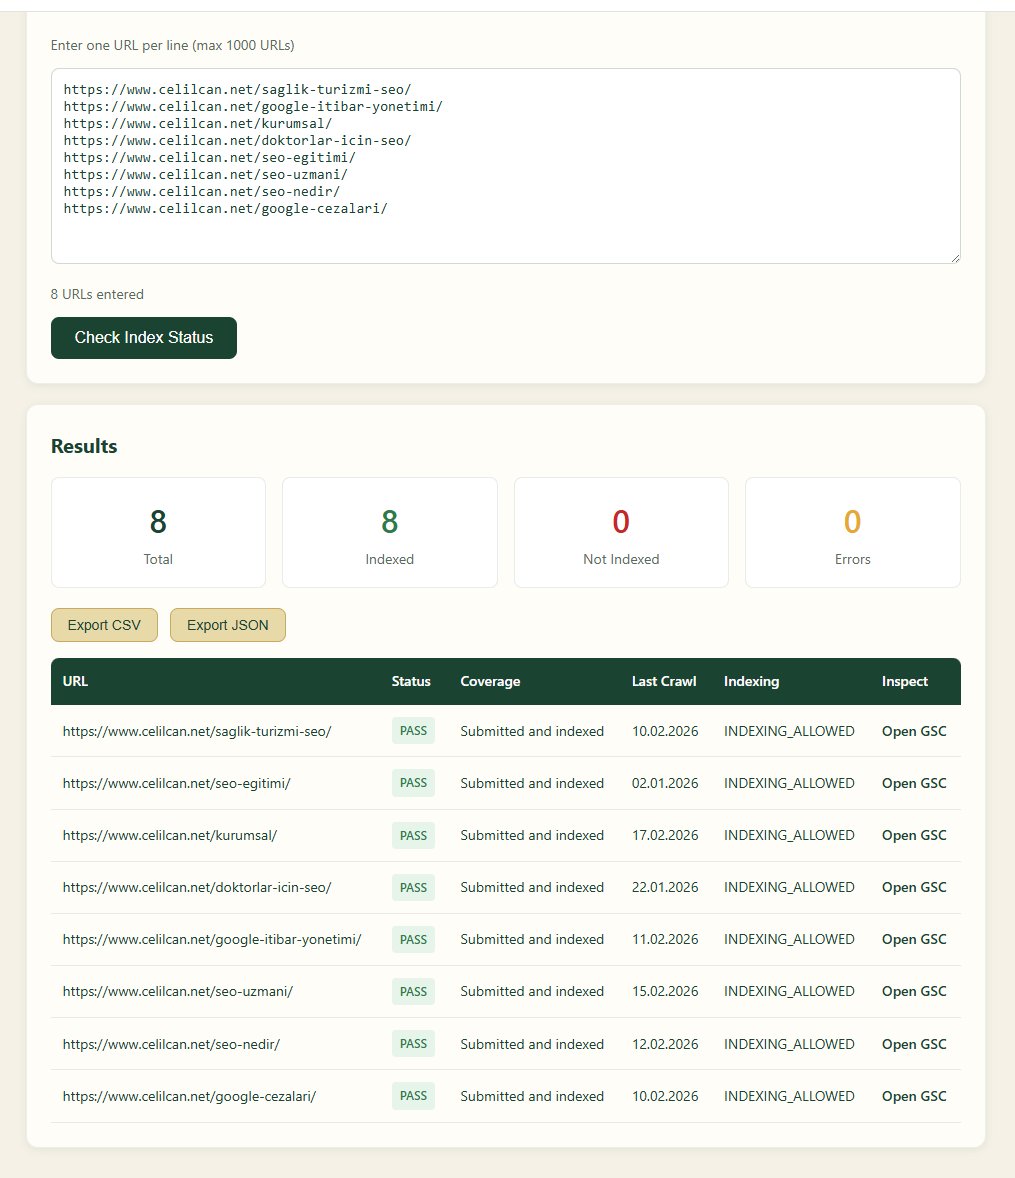Click inside the URL list textarea

506,166
